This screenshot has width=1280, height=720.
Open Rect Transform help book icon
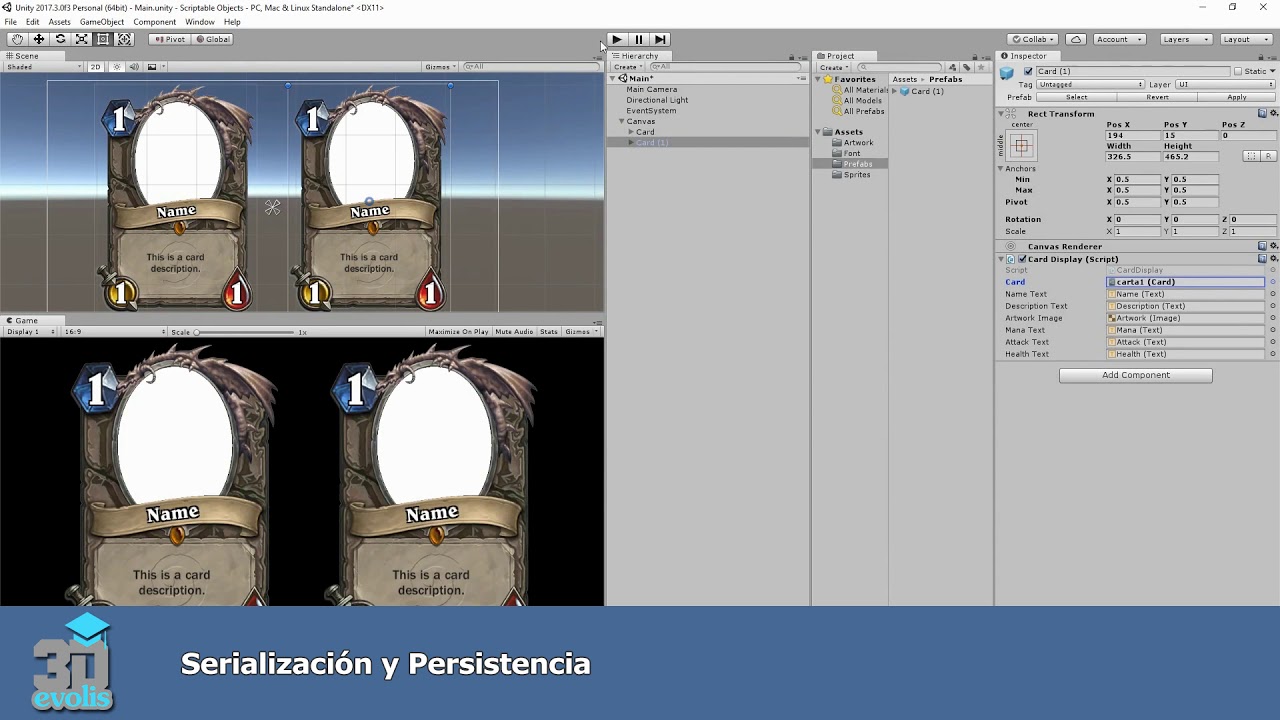click(1262, 113)
